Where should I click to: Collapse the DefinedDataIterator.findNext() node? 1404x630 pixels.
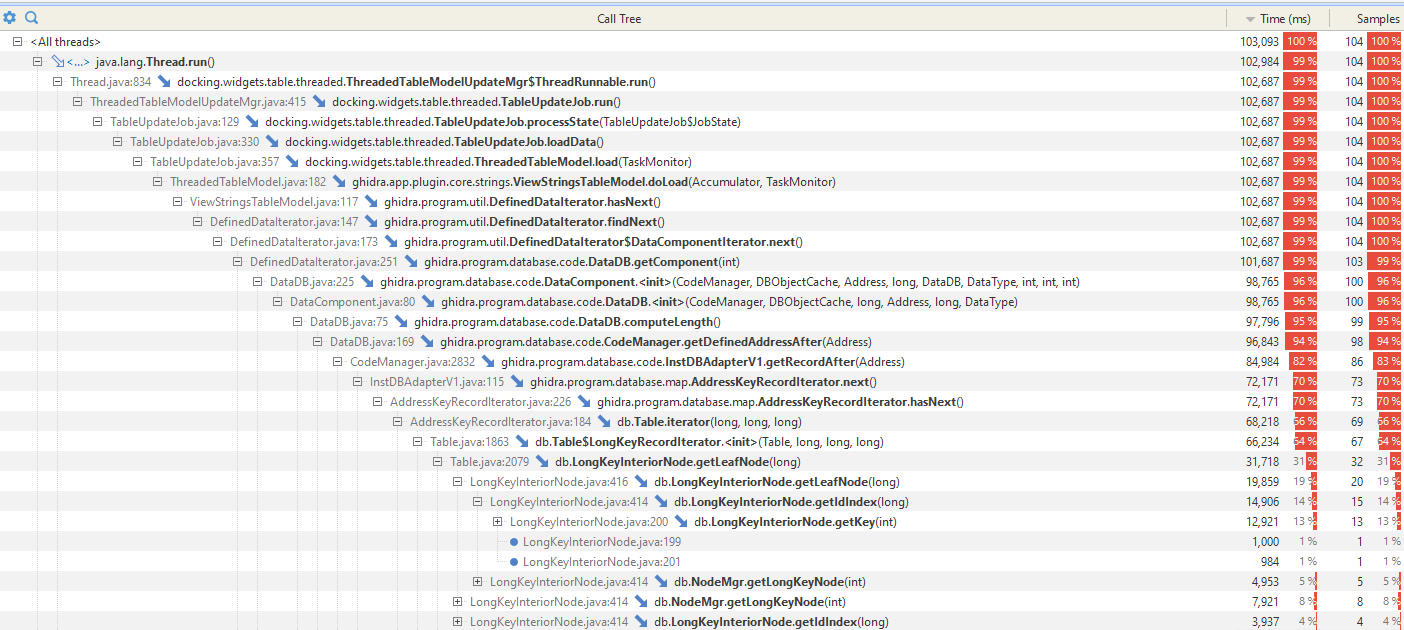198,222
